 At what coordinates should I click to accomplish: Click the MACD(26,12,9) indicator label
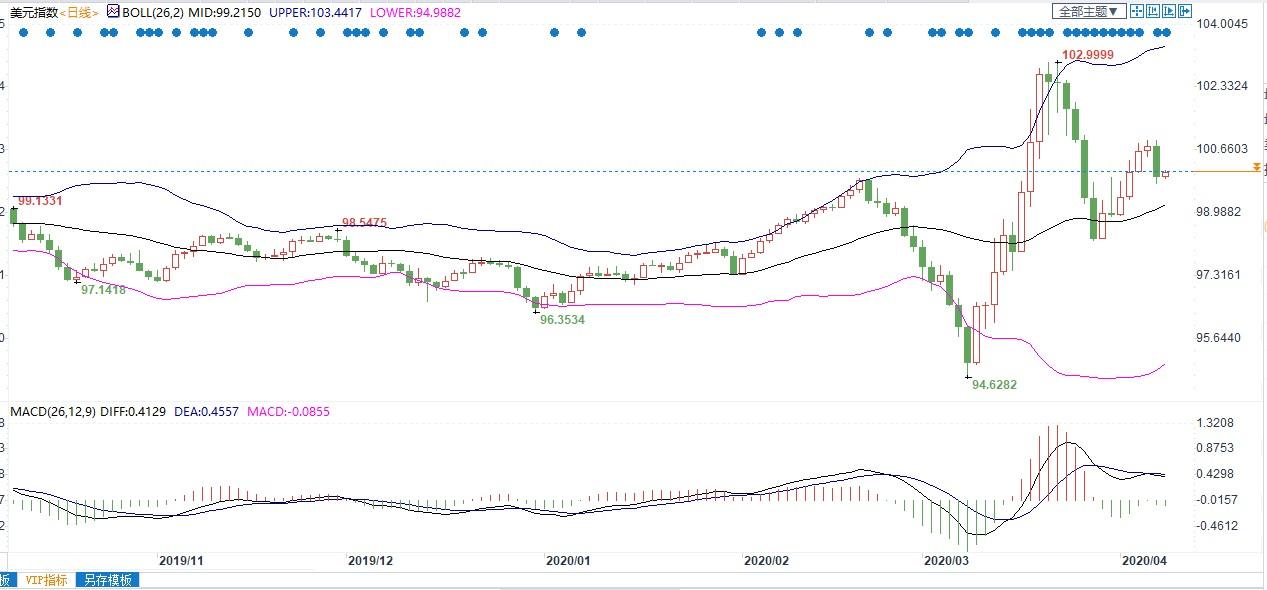coord(51,411)
